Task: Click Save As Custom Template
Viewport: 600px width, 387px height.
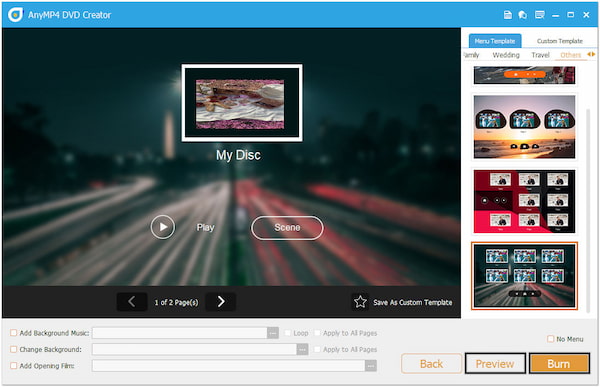Action: pyautogui.click(x=412, y=302)
